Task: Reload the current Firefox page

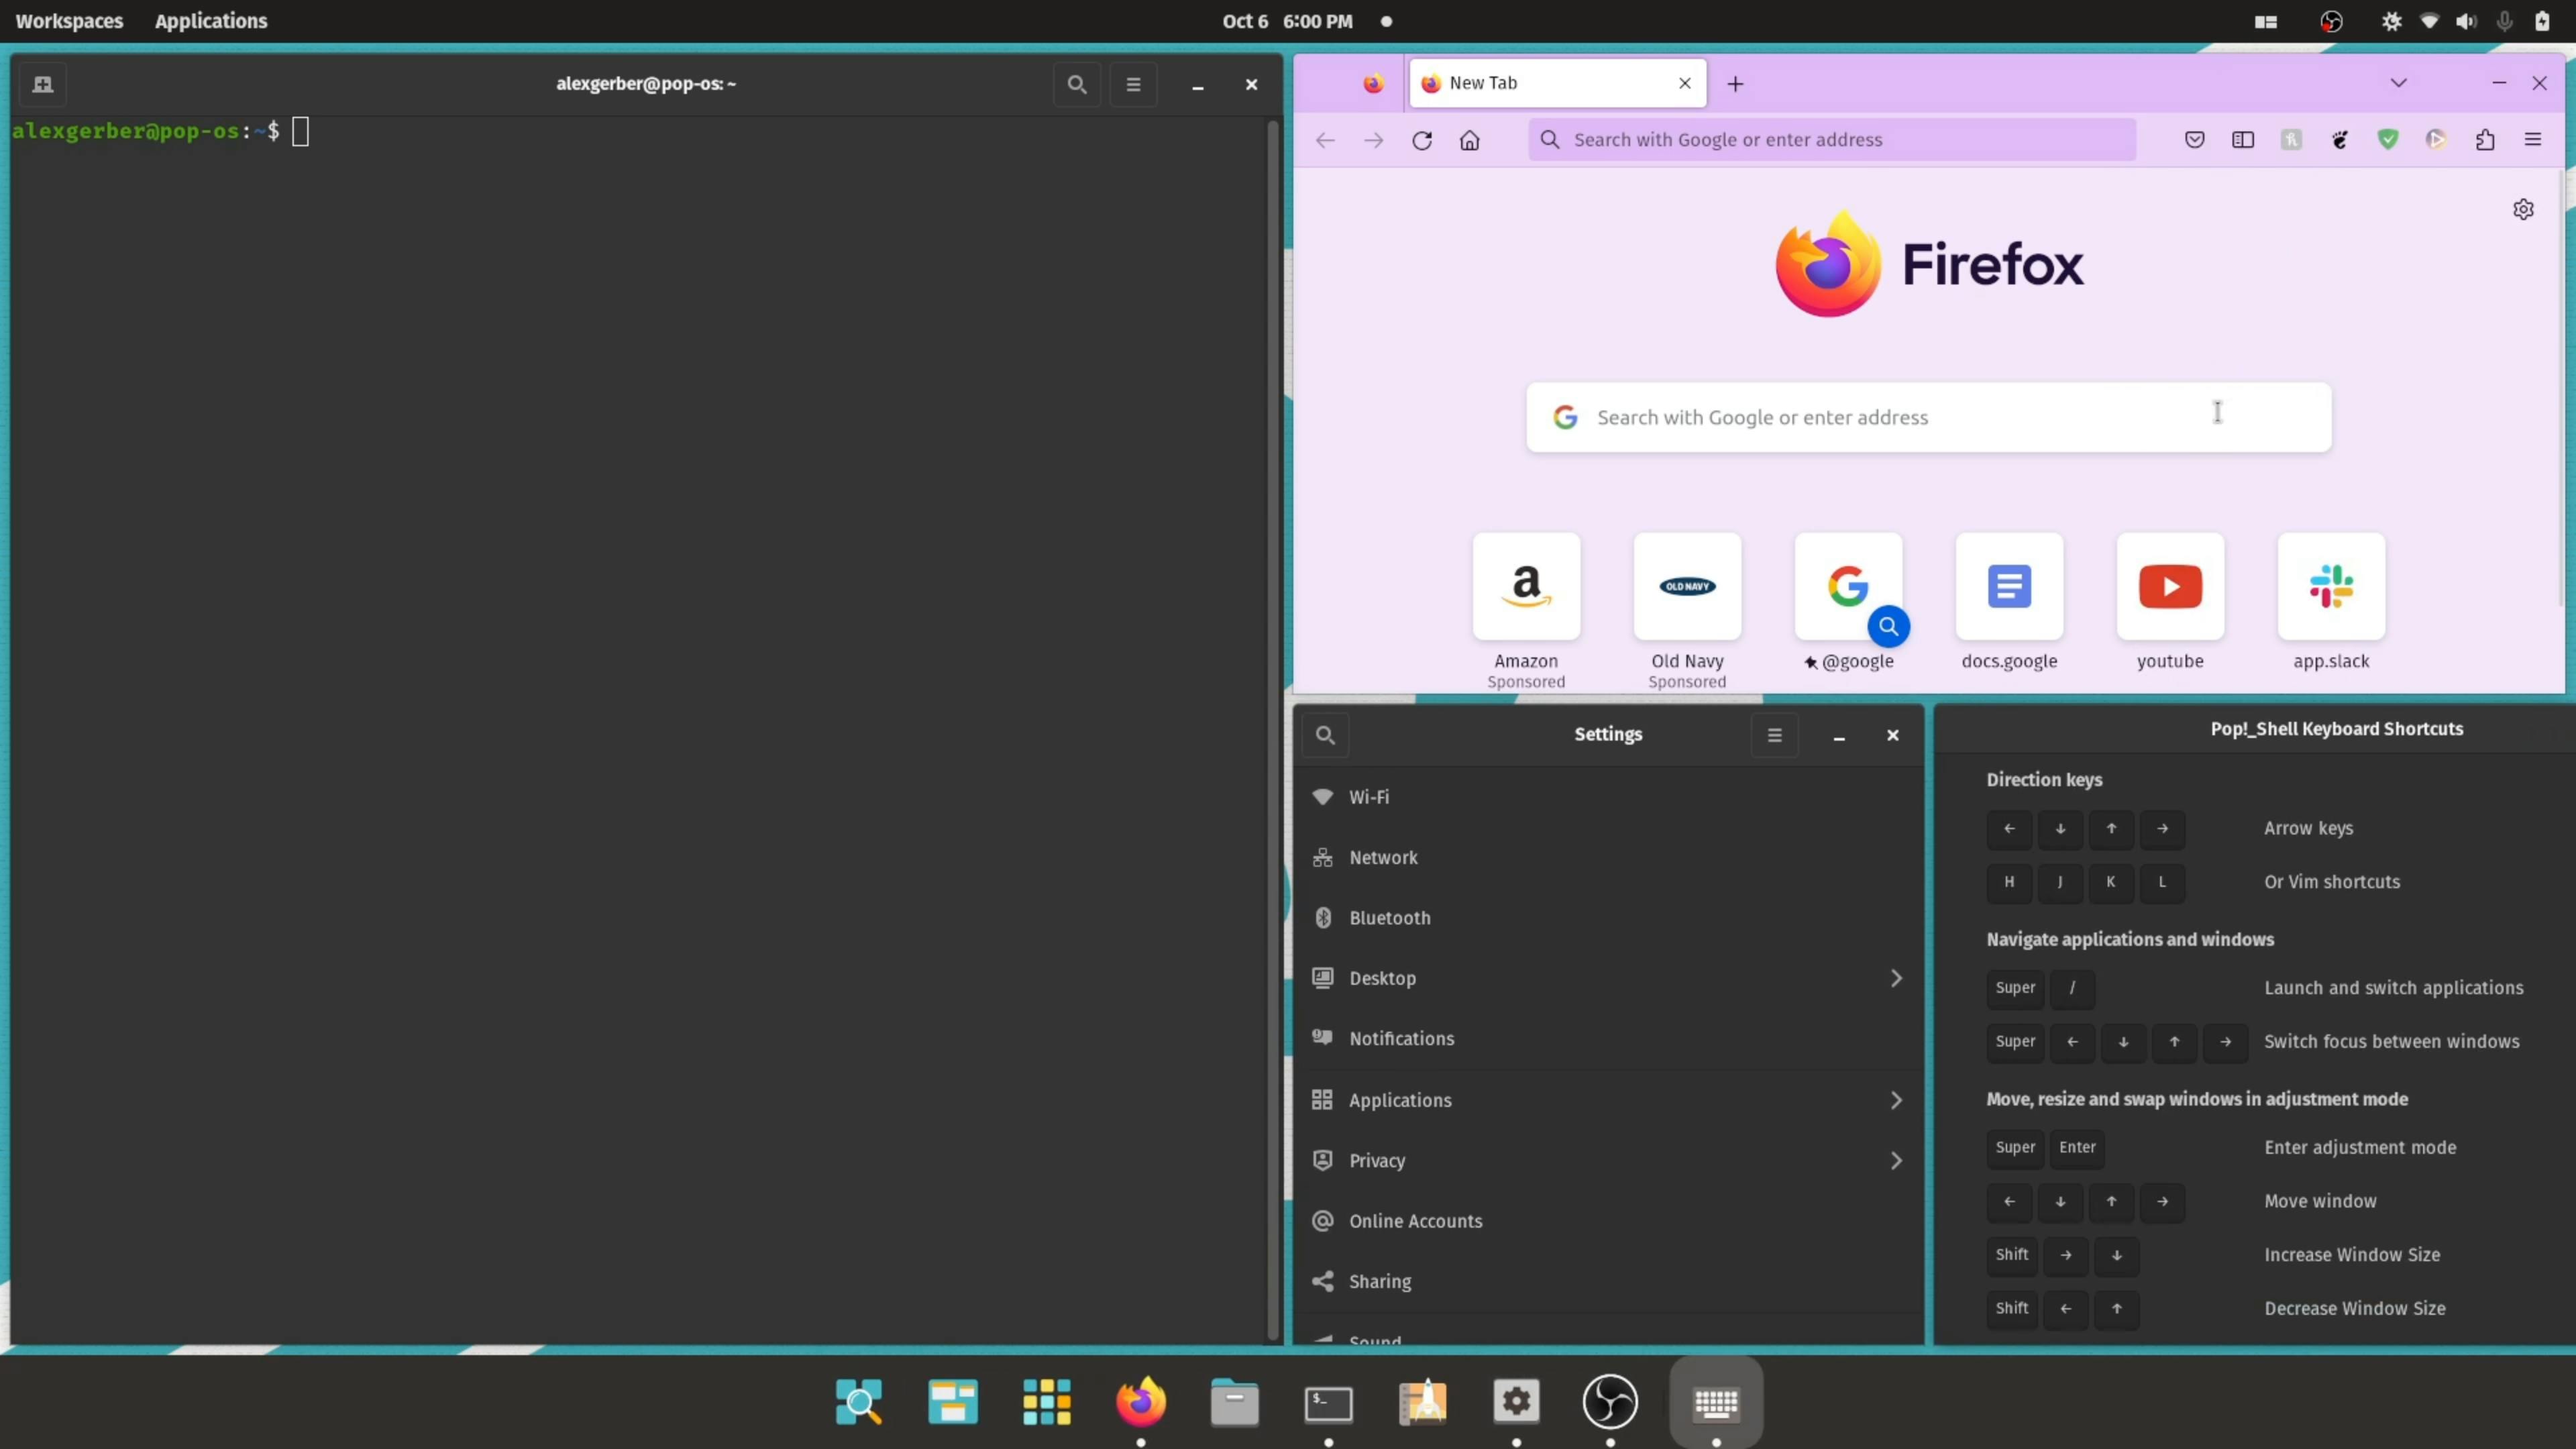Action: [1422, 140]
